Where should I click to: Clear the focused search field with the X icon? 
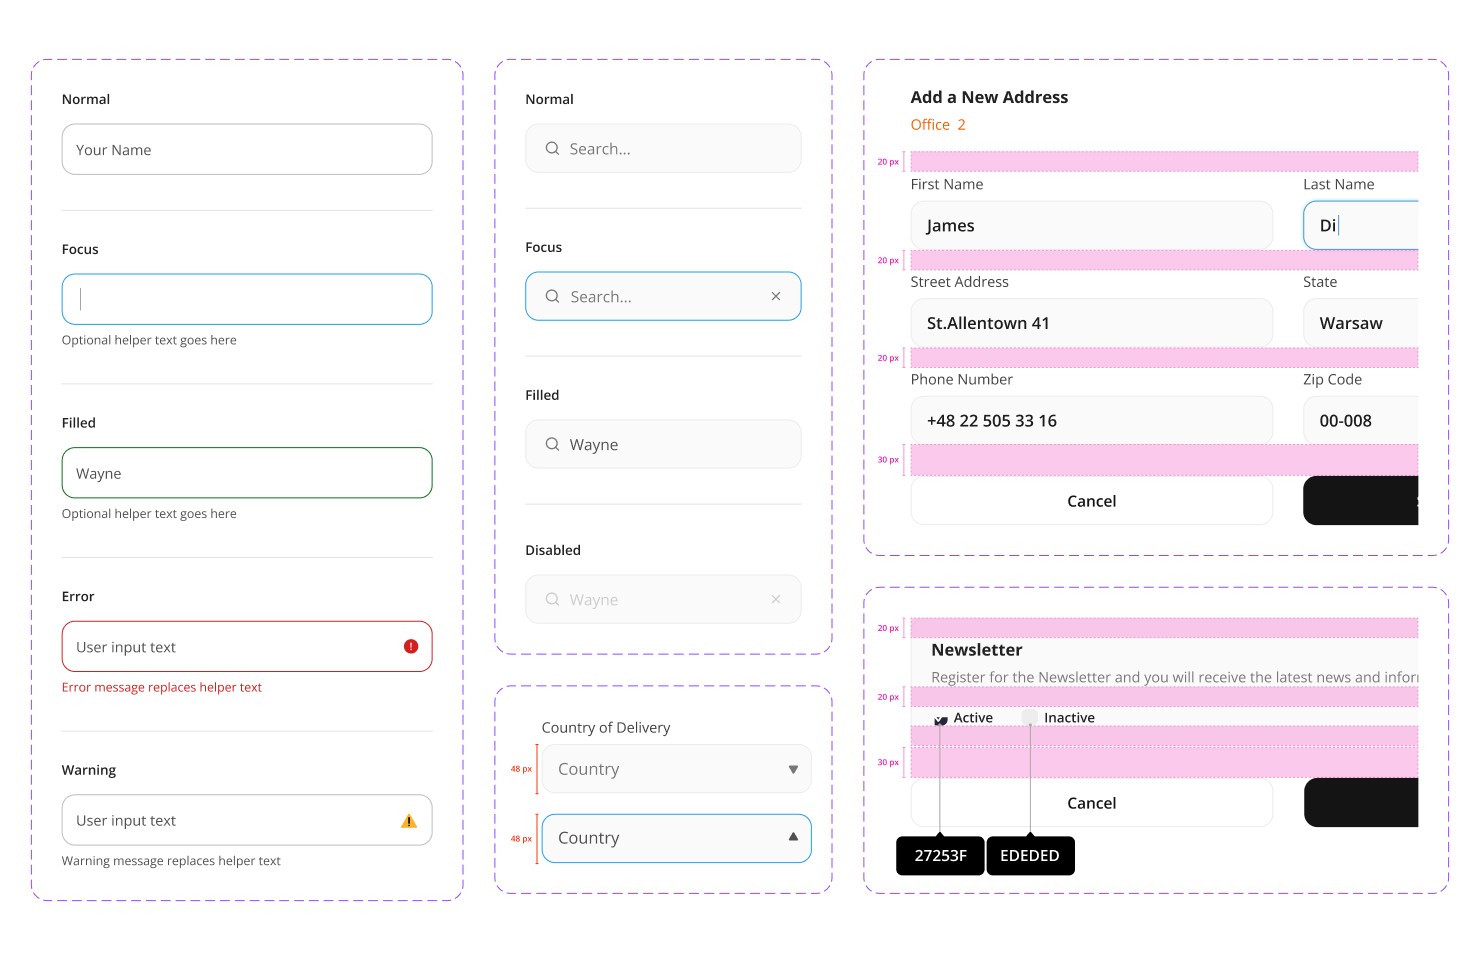(776, 296)
